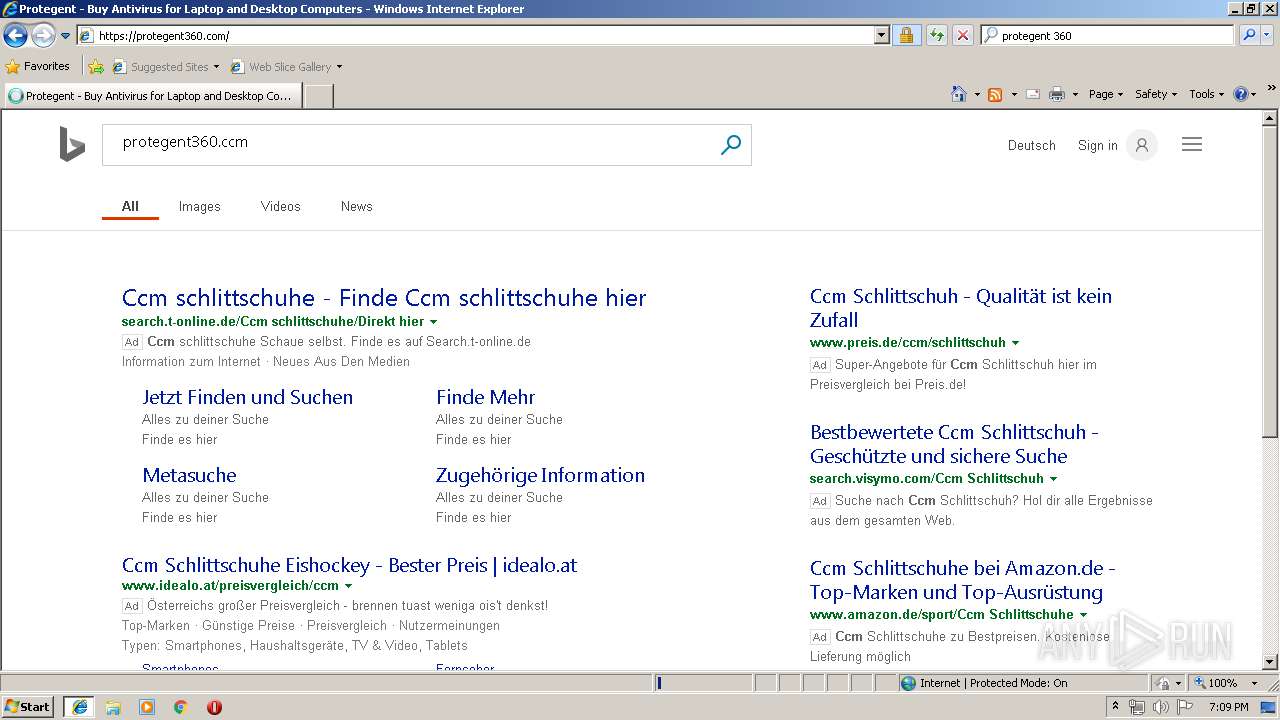Run search with IE magnifier button

[x=1248, y=35]
